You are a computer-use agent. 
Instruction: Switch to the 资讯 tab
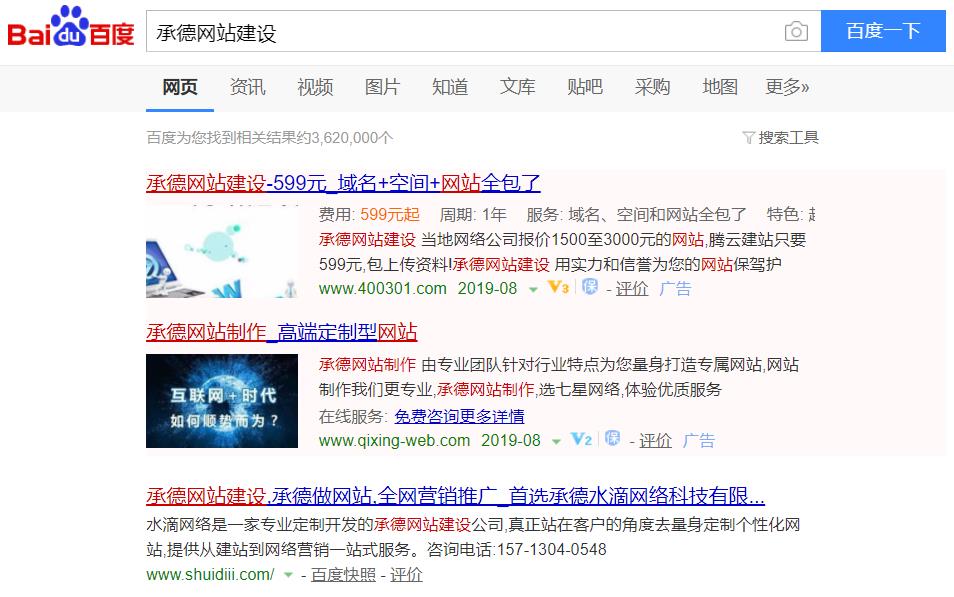[248, 87]
